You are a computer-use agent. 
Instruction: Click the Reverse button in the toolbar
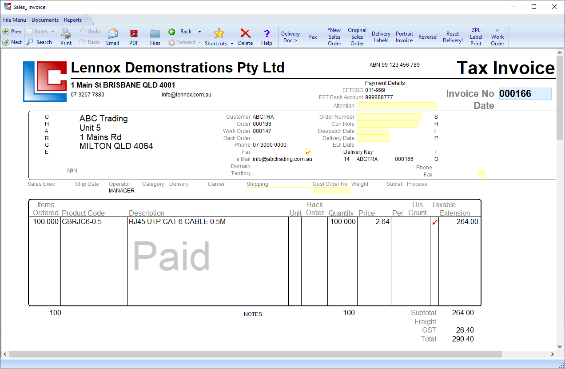click(x=427, y=37)
